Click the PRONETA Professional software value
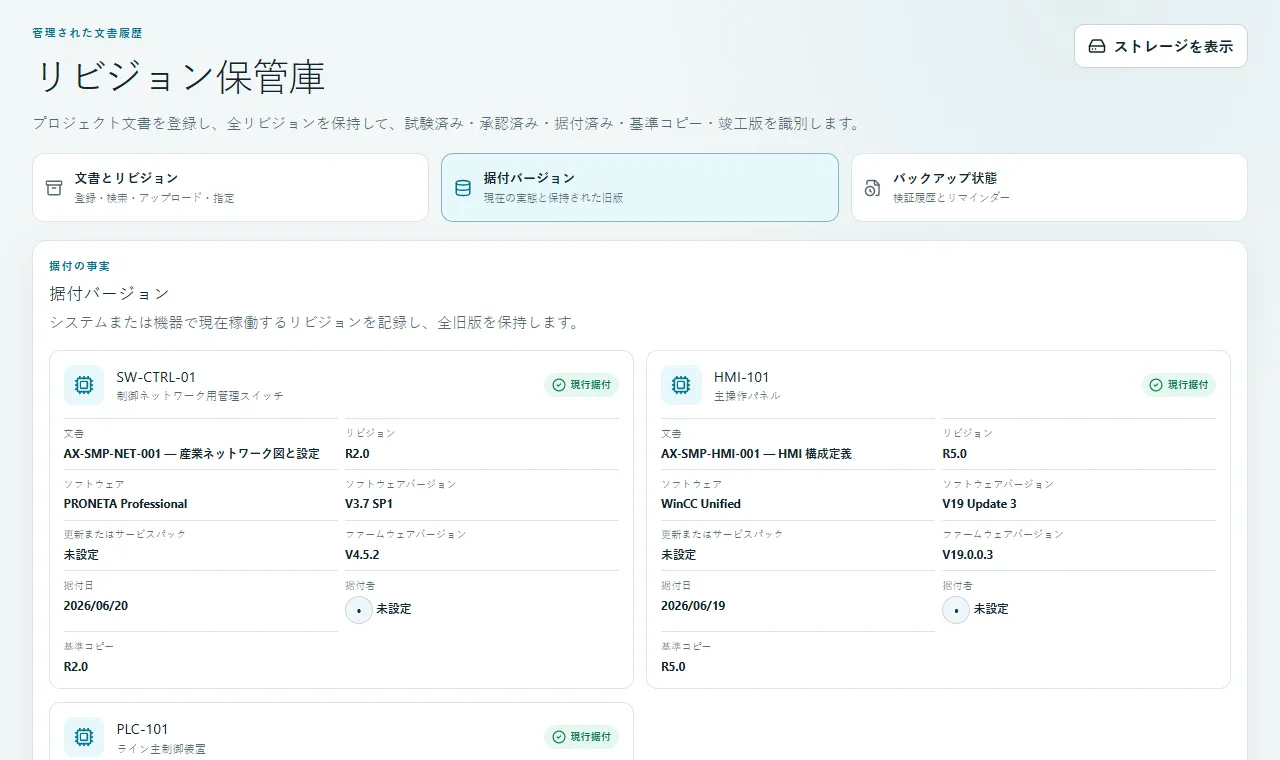The image size is (1280, 760). [x=125, y=504]
